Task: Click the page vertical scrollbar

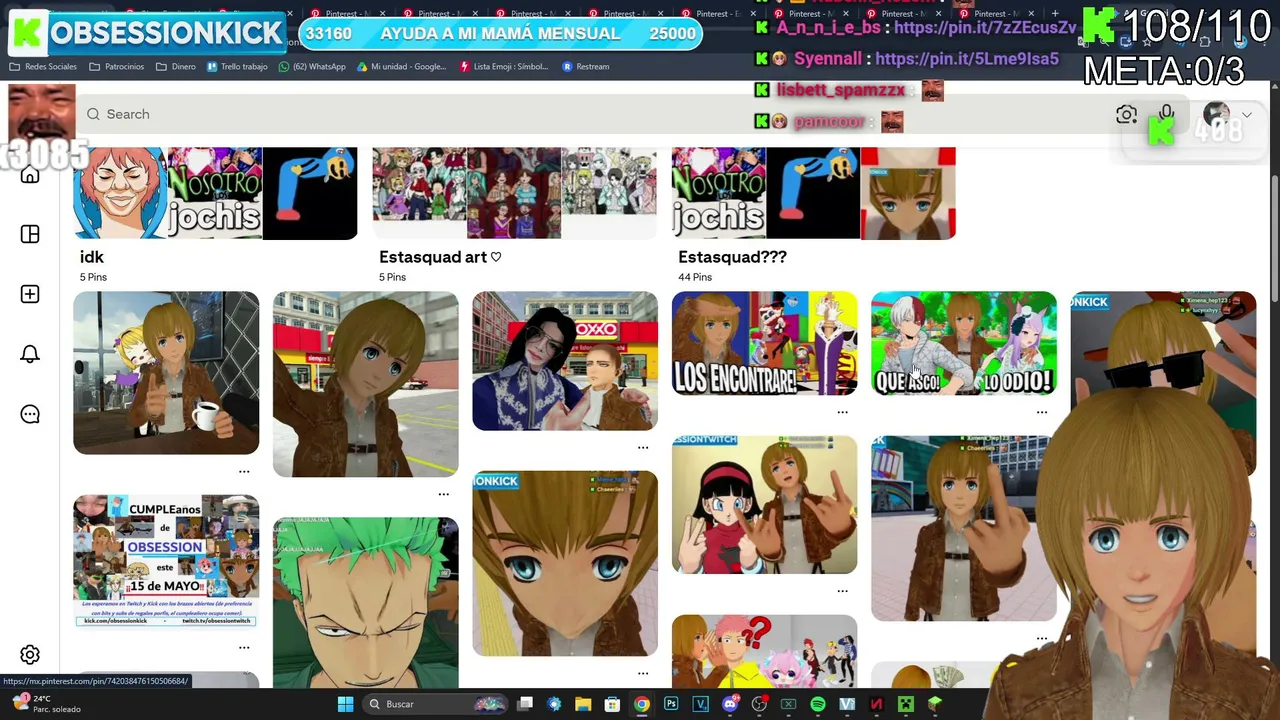Action: coord(1273,240)
